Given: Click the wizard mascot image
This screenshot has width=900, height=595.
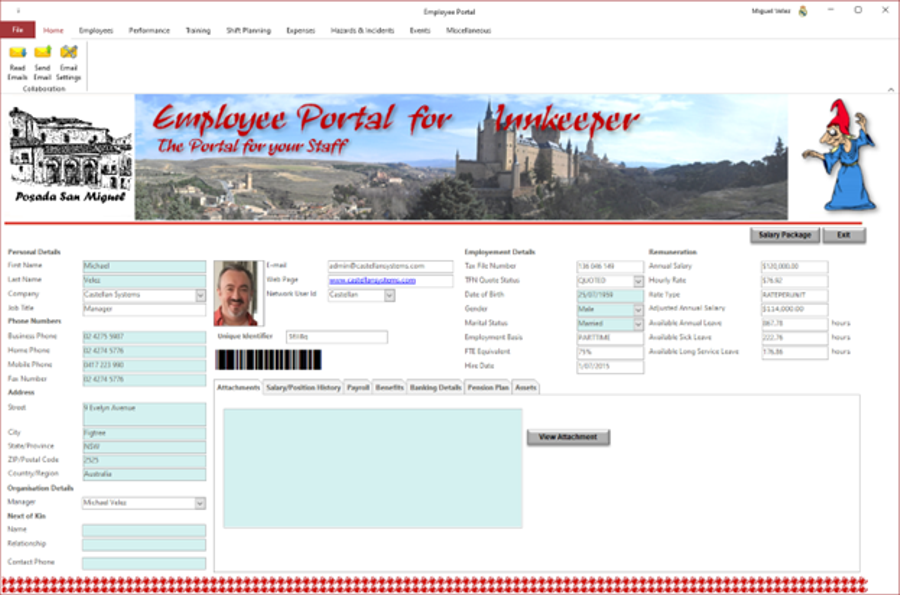Looking at the screenshot, I should pos(840,155).
